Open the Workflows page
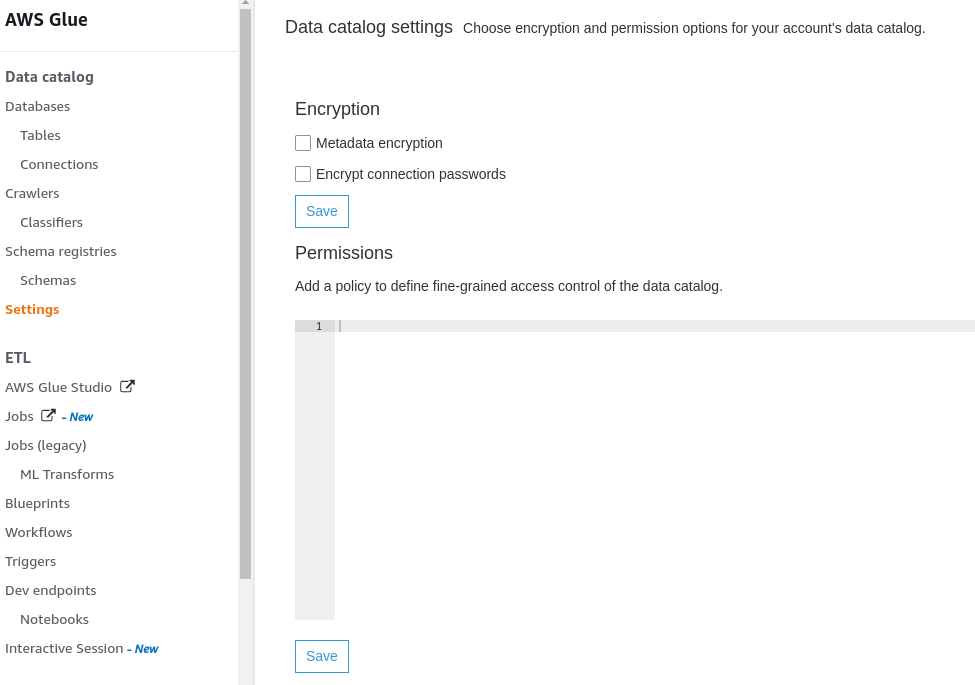Screen dimensions: 975x685 point(38,532)
